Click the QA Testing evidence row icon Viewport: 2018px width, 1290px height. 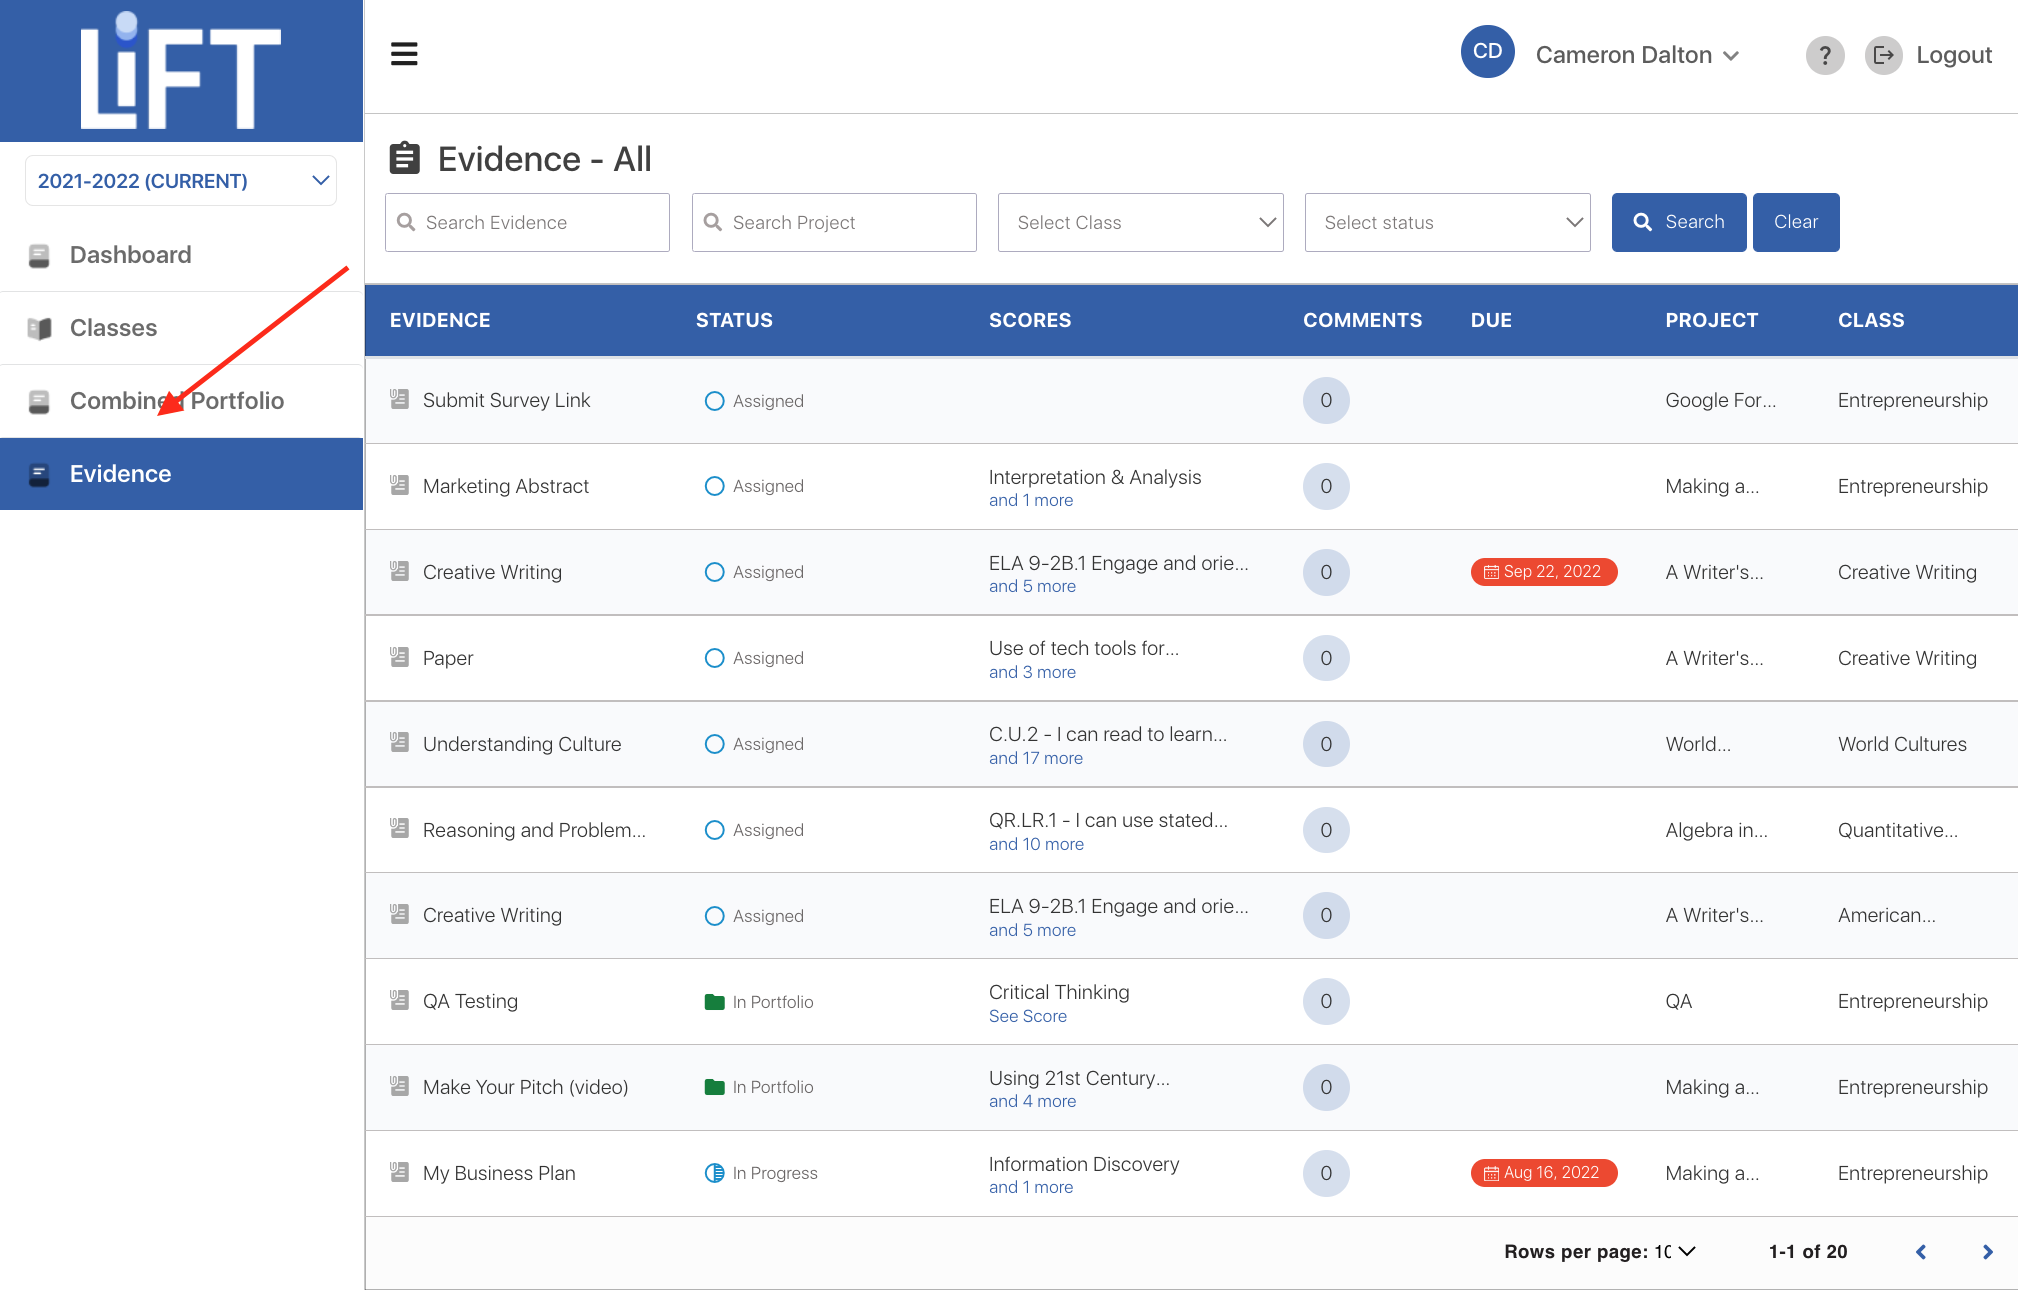point(399,1000)
